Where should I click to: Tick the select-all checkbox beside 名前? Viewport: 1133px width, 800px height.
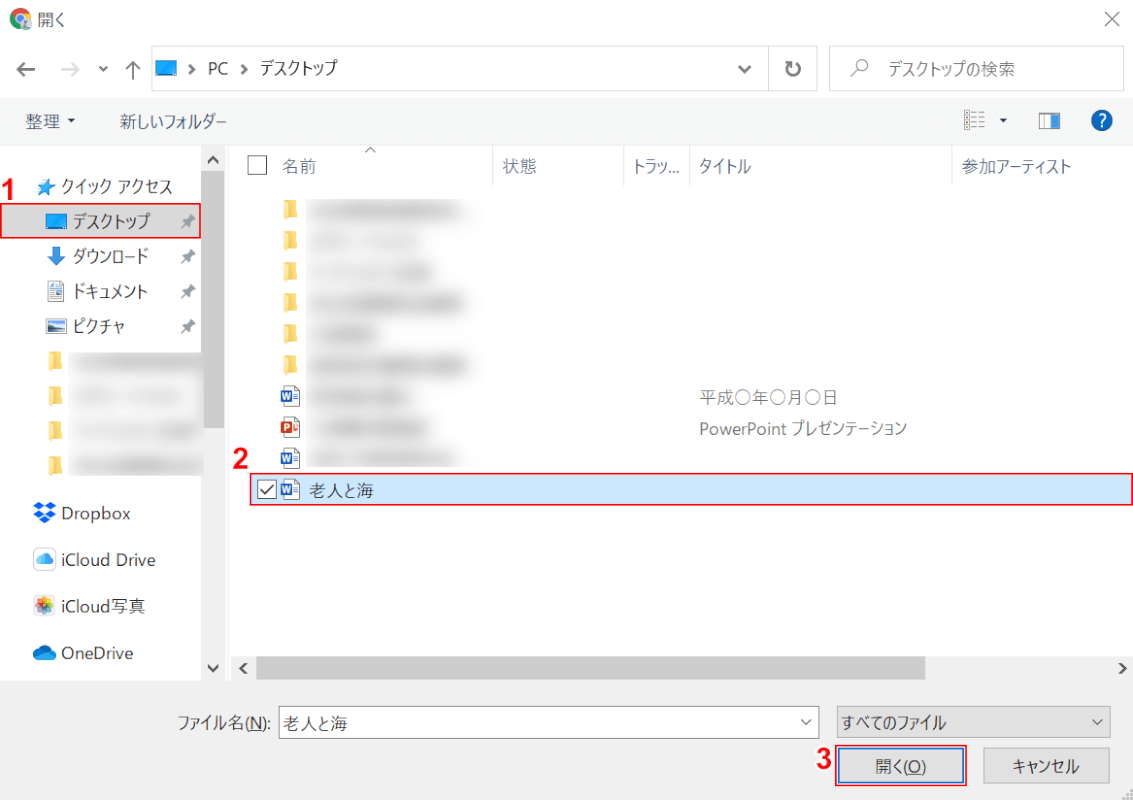(x=257, y=165)
